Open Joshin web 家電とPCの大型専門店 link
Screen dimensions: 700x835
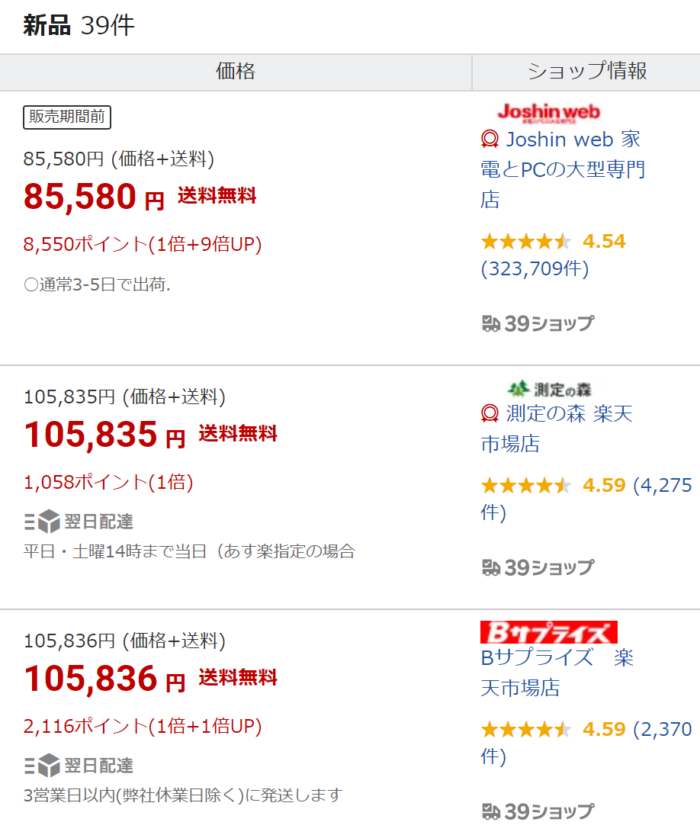click(x=563, y=169)
